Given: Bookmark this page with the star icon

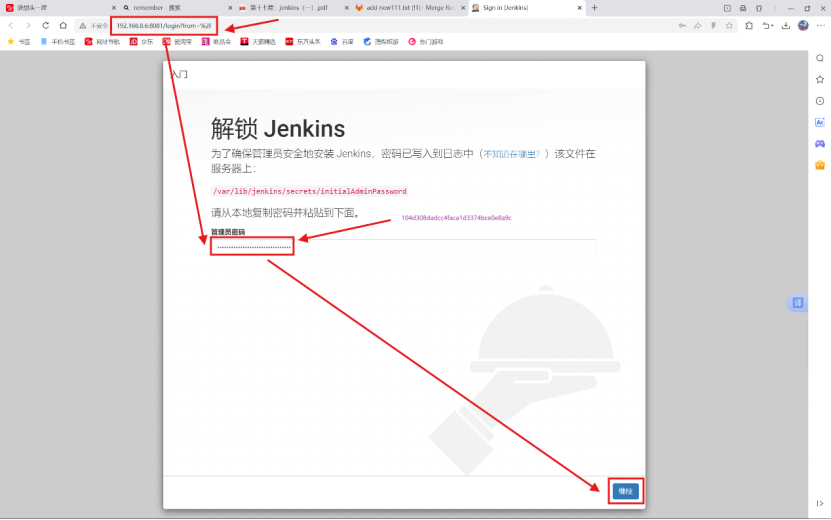Looking at the screenshot, I should pyautogui.click(x=729, y=25).
